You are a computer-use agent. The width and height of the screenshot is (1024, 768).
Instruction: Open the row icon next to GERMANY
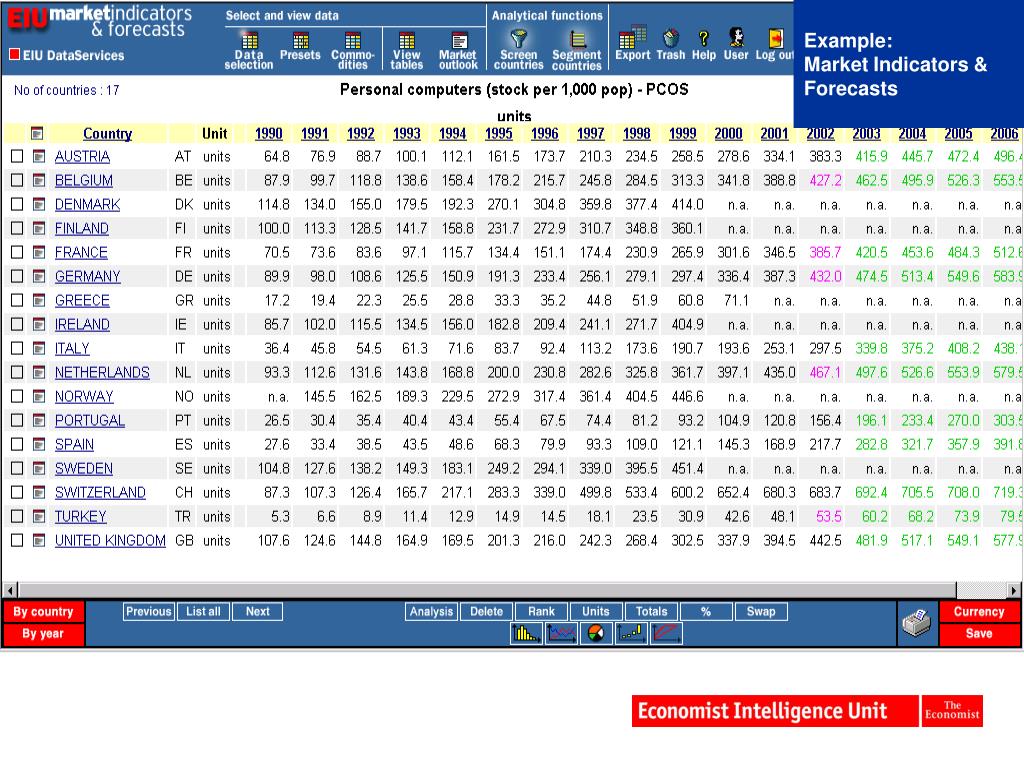click(39, 276)
